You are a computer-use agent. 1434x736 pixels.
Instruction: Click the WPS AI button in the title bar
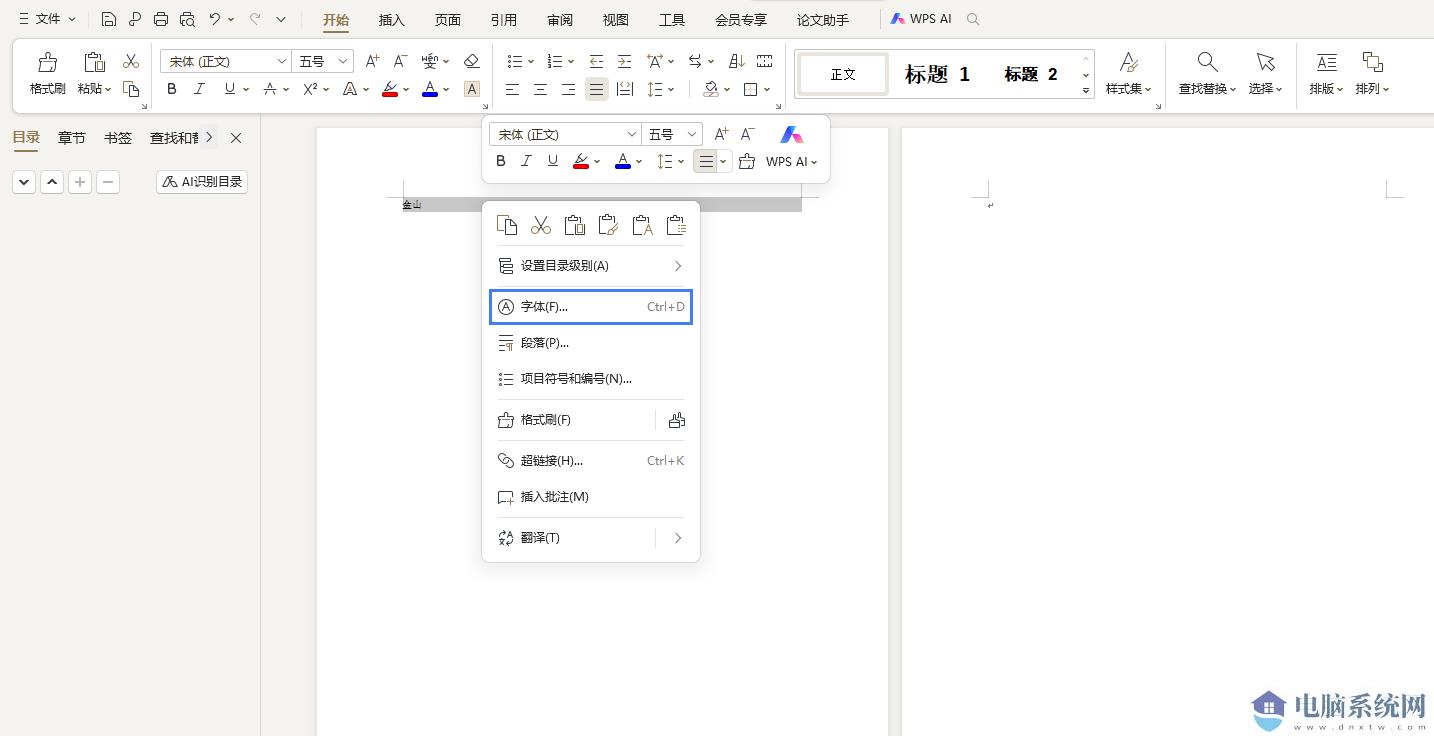click(x=922, y=19)
